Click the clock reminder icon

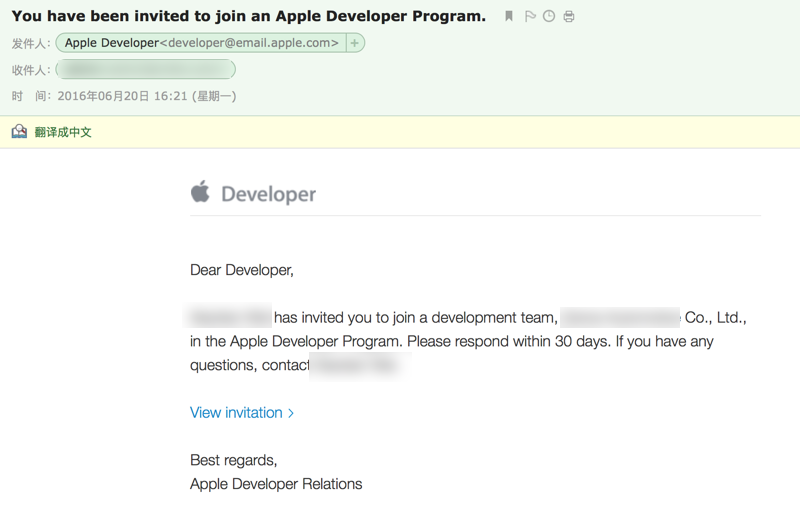549,16
